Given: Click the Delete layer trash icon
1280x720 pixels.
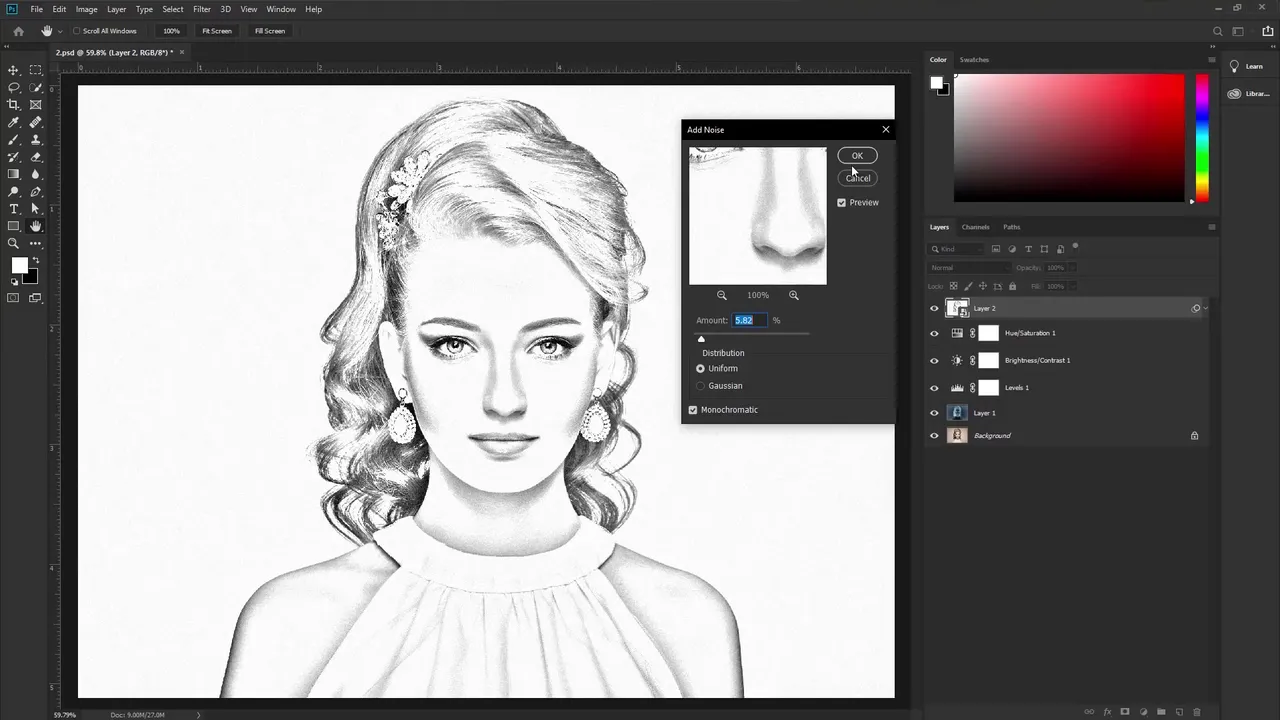Looking at the screenshot, I should point(1196,712).
